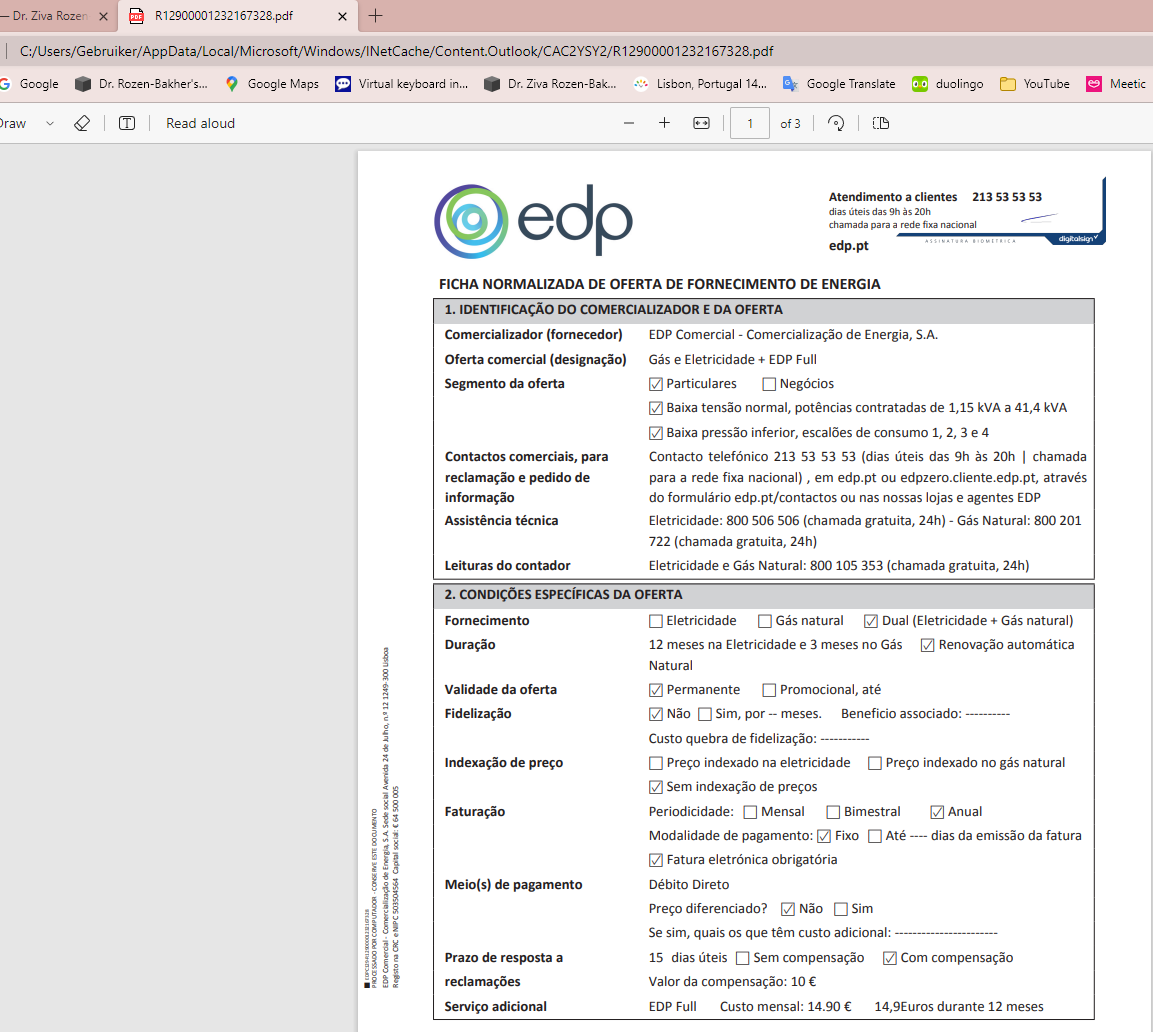
Task: Open the Google Maps bookmark
Action: 272,84
